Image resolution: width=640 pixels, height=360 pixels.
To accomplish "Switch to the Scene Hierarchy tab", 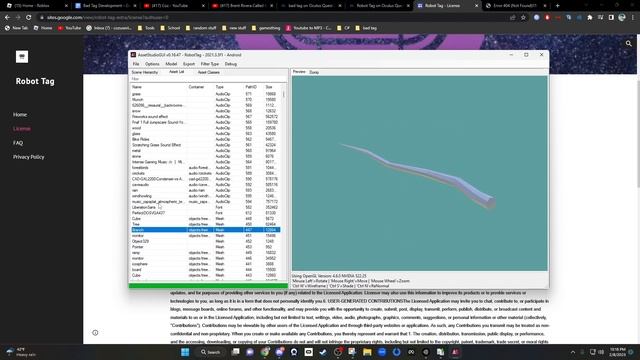I will click(145, 72).
